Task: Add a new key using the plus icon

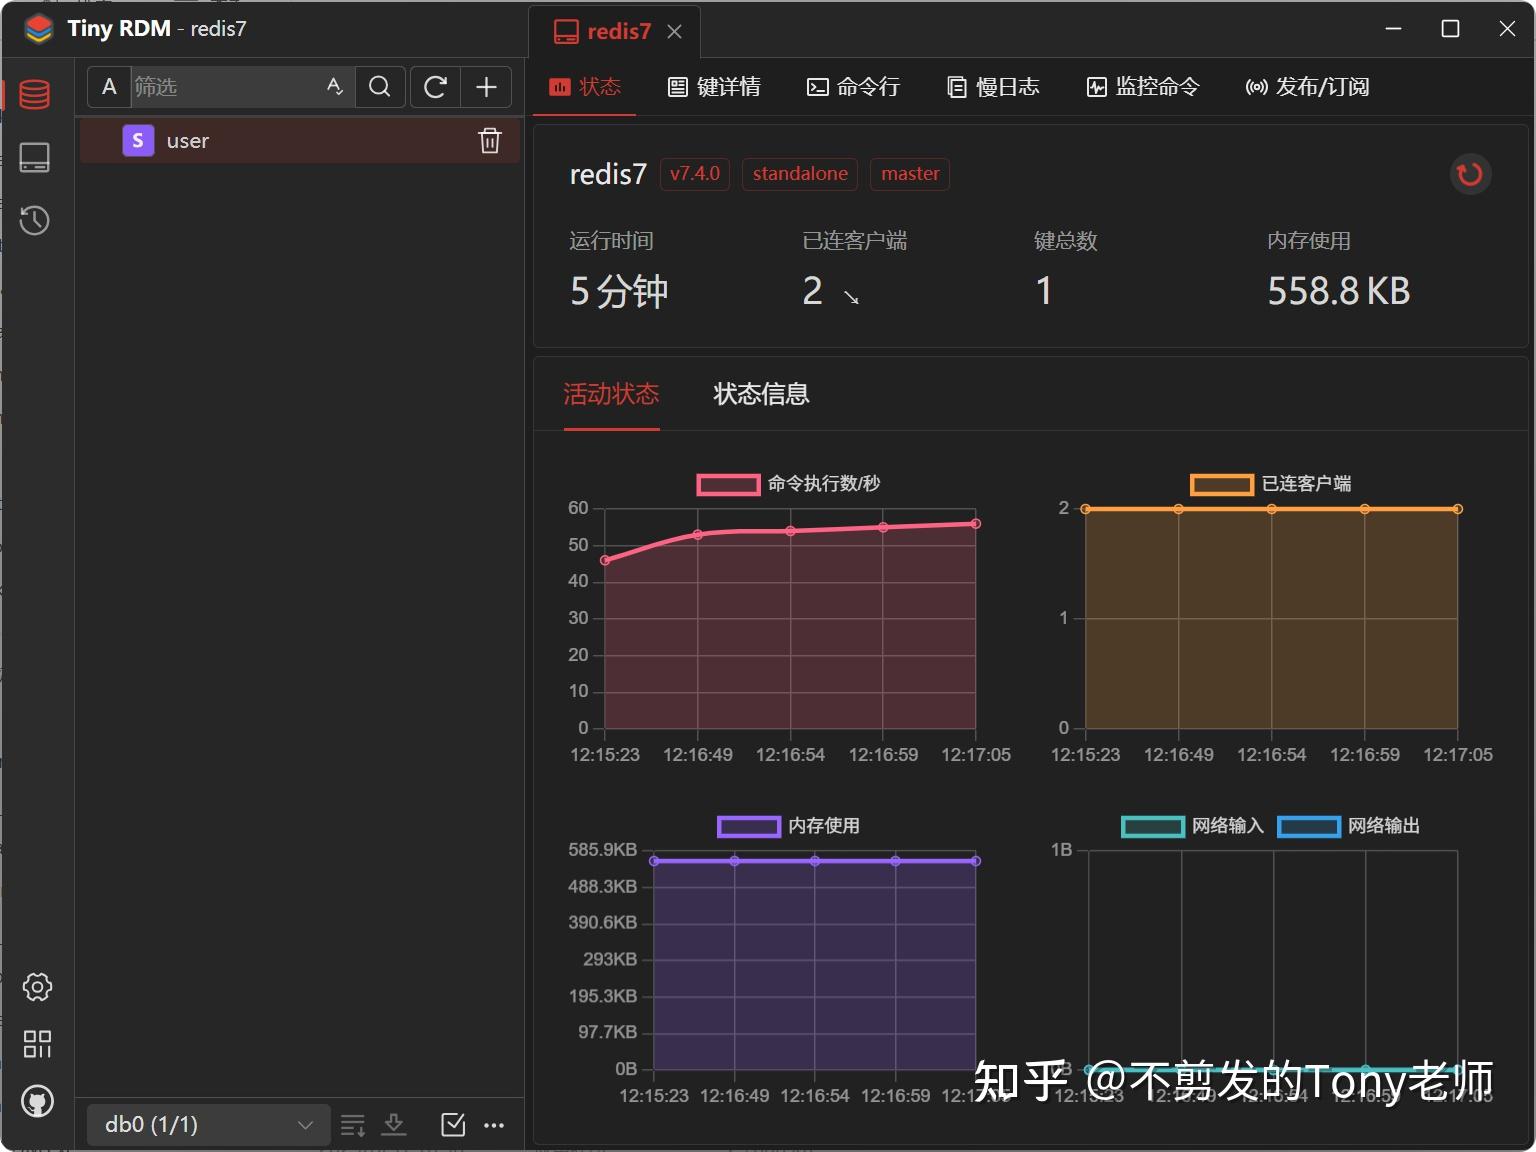Action: coord(487,87)
